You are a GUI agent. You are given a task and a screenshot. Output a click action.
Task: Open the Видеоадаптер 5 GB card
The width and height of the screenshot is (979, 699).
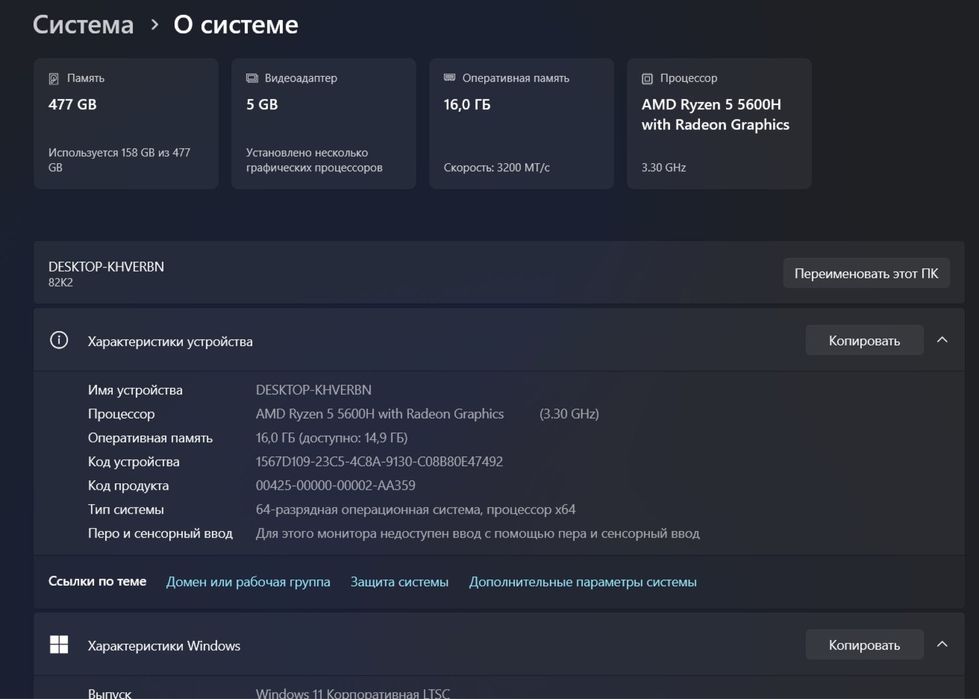323,124
